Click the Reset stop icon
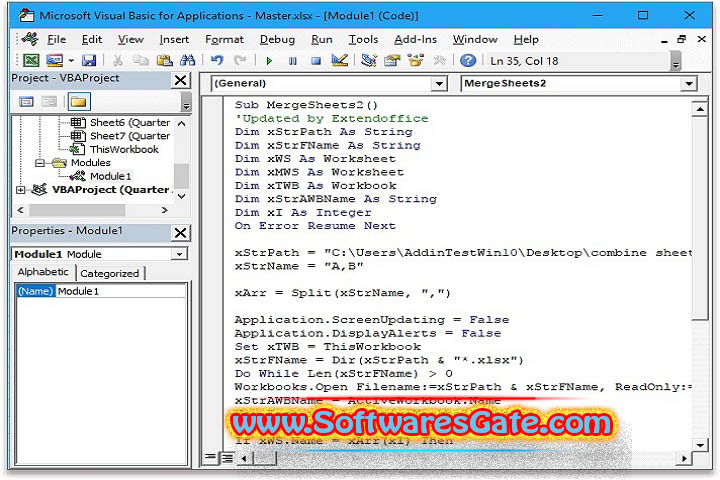Screen dimensions: 720x480 pyautogui.click(x=316, y=61)
